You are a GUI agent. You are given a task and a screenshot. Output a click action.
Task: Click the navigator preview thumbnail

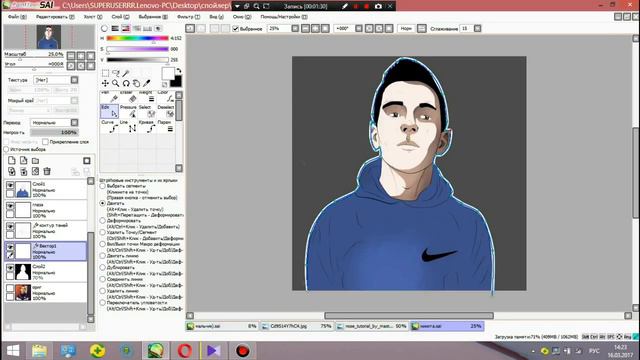[49, 37]
